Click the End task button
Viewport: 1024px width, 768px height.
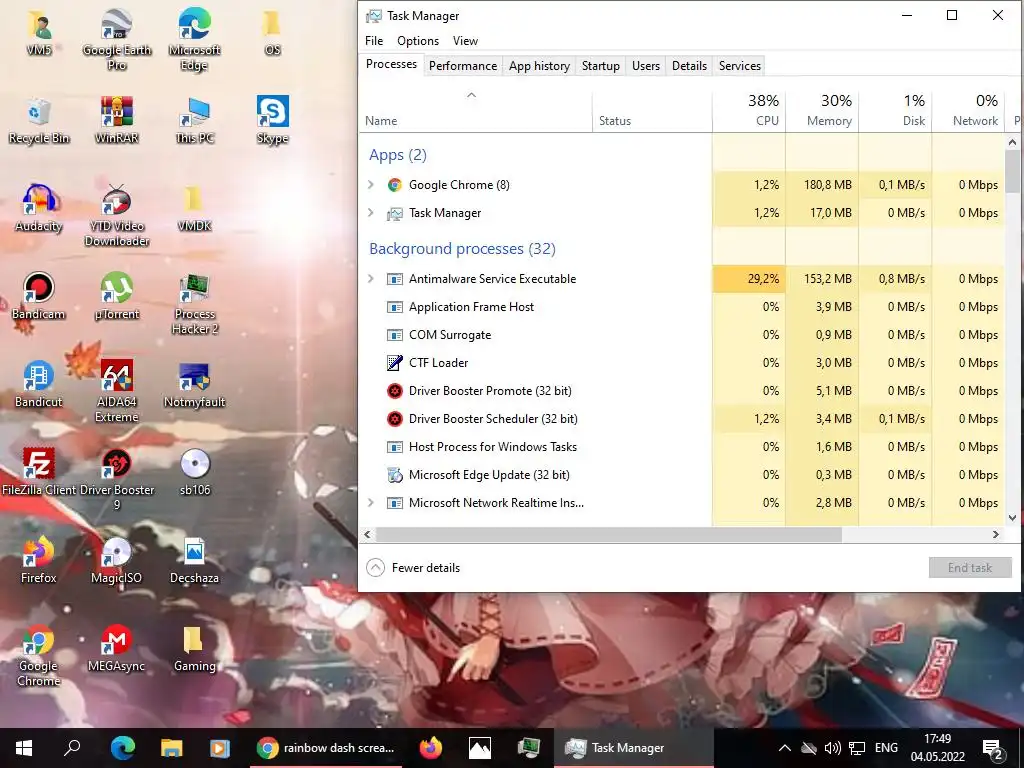tap(970, 568)
